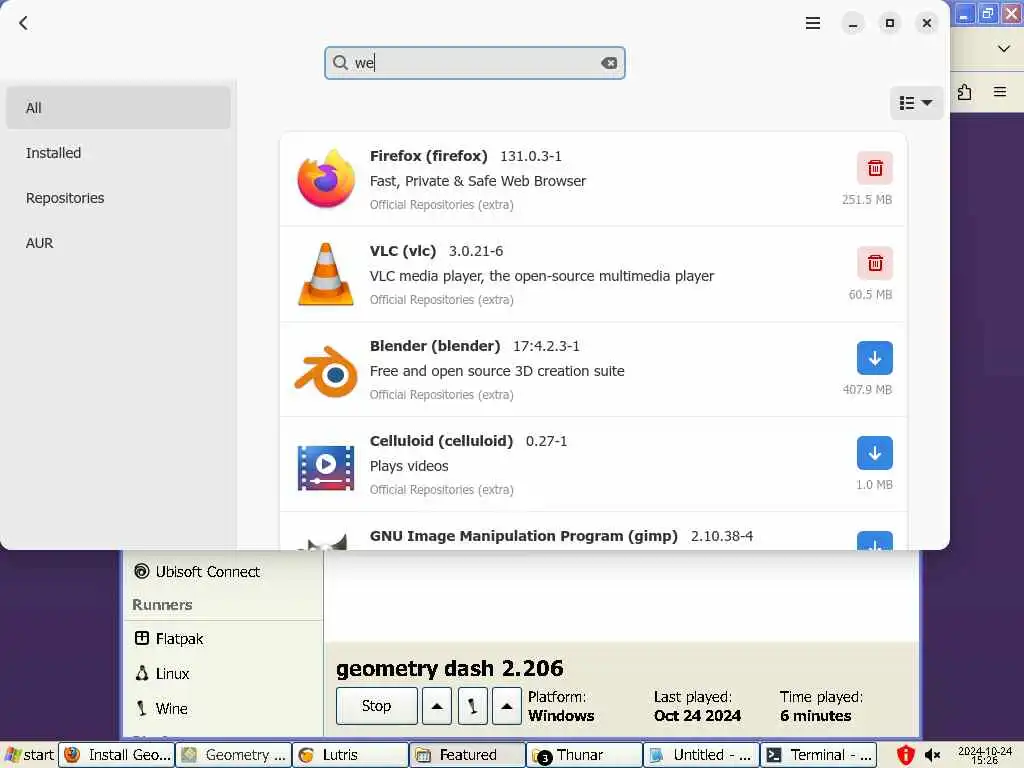
Task: Switch to Geometry taskbar window
Action: point(234,755)
